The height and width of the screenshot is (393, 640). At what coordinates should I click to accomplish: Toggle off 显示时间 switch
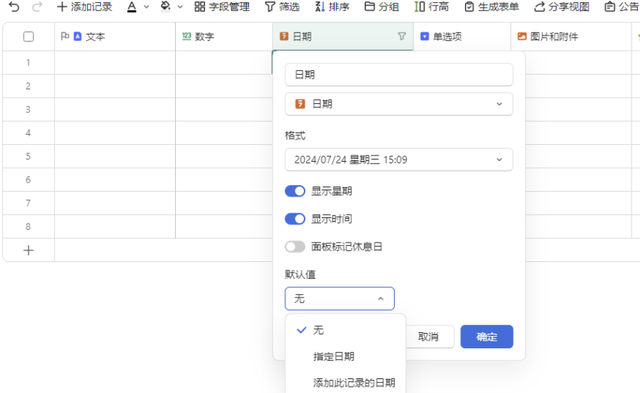(x=295, y=219)
